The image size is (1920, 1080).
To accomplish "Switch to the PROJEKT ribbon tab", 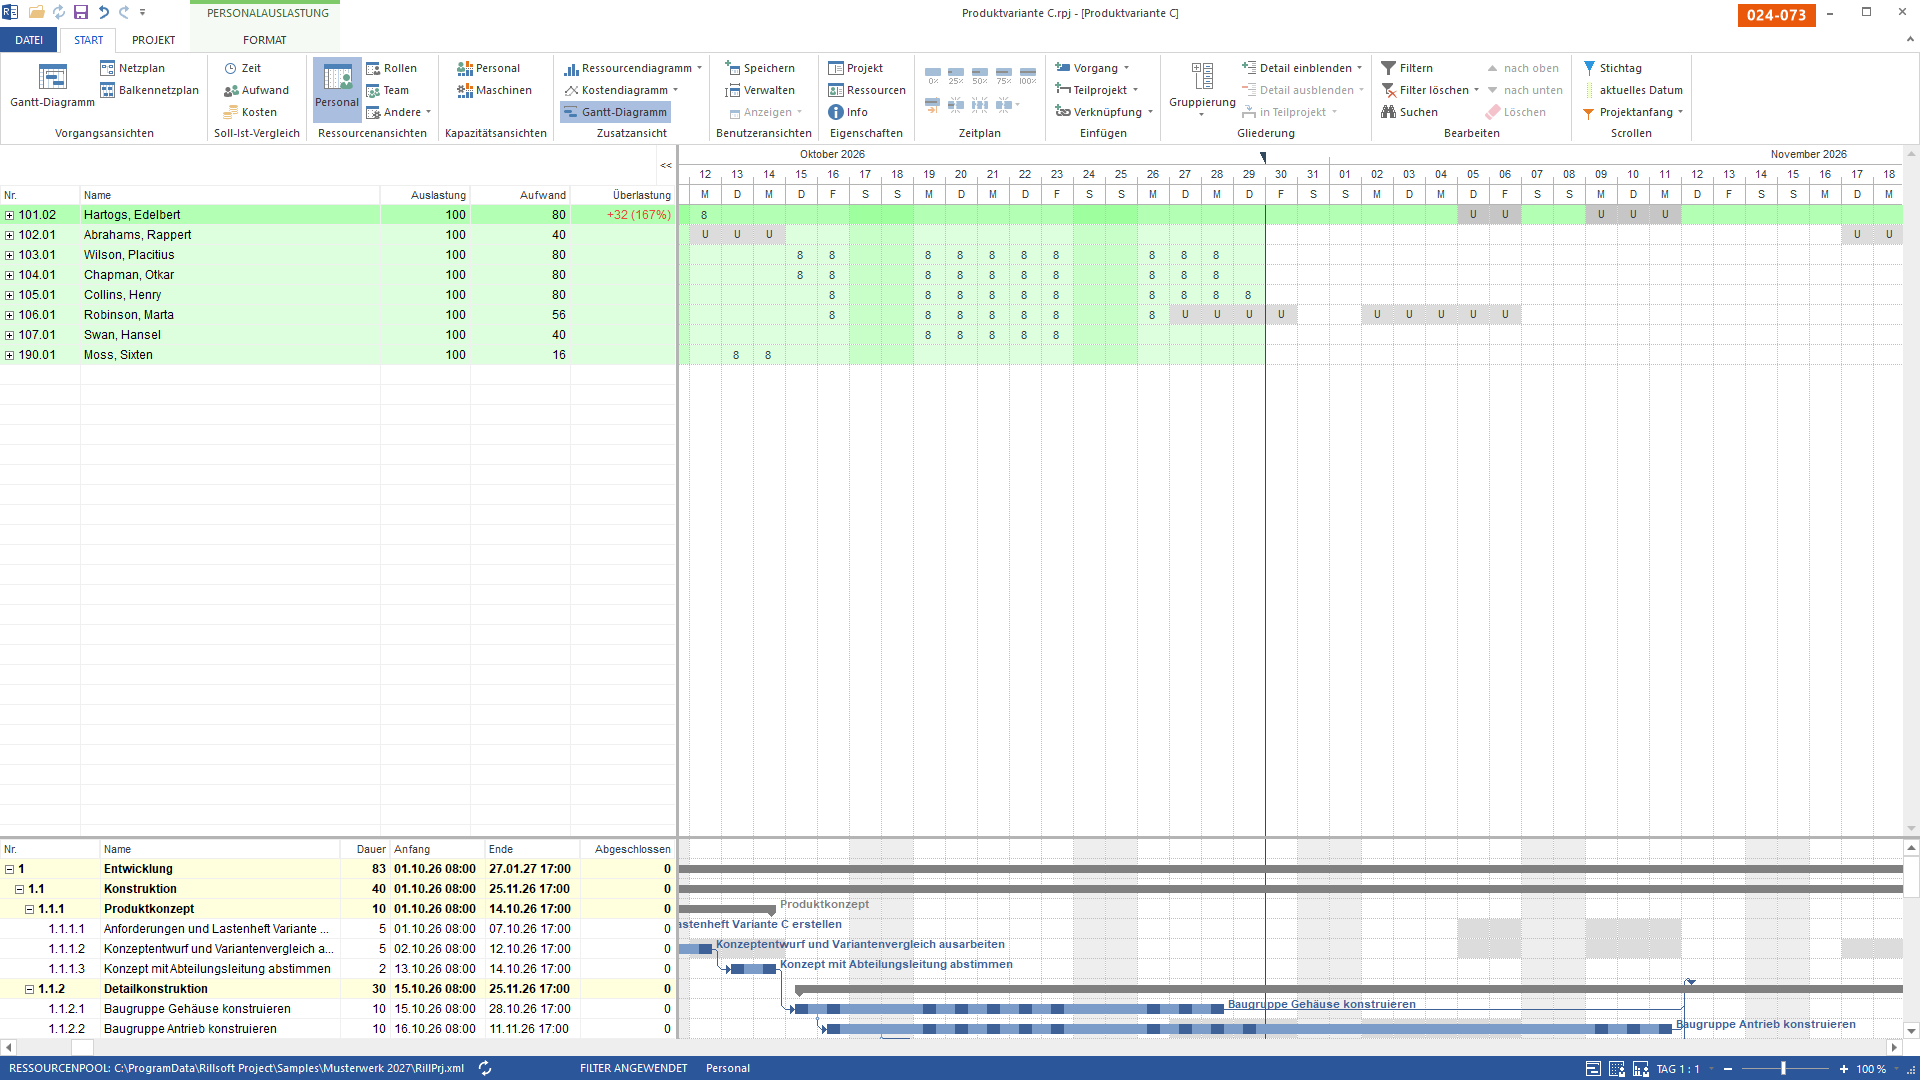I will click(153, 40).
